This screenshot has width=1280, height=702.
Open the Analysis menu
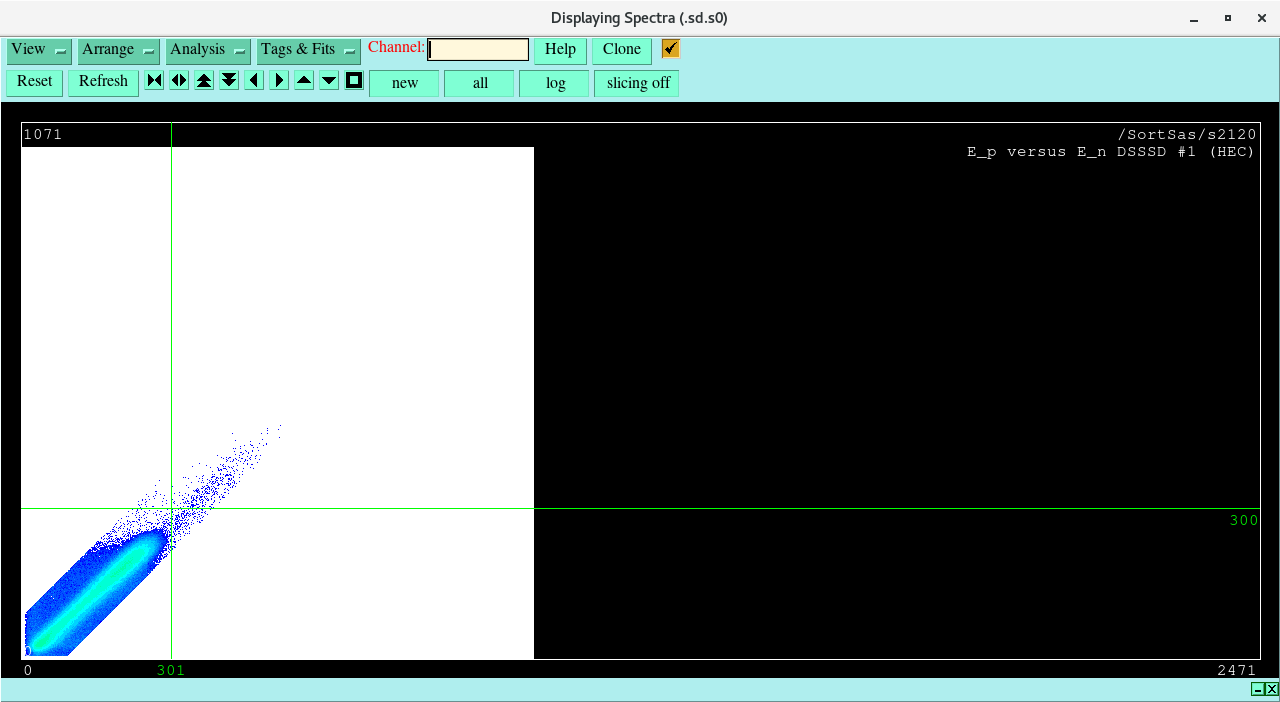(208, 50)
